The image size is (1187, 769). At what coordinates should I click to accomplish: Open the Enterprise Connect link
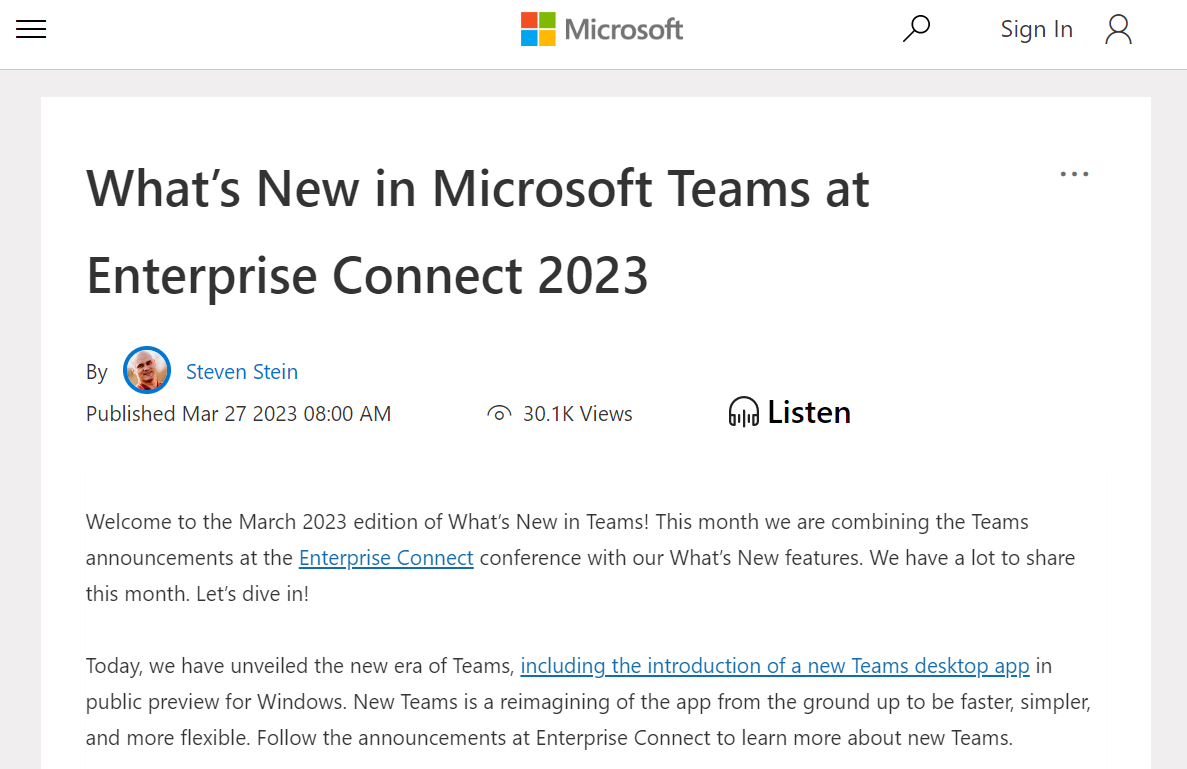(385, 557)
